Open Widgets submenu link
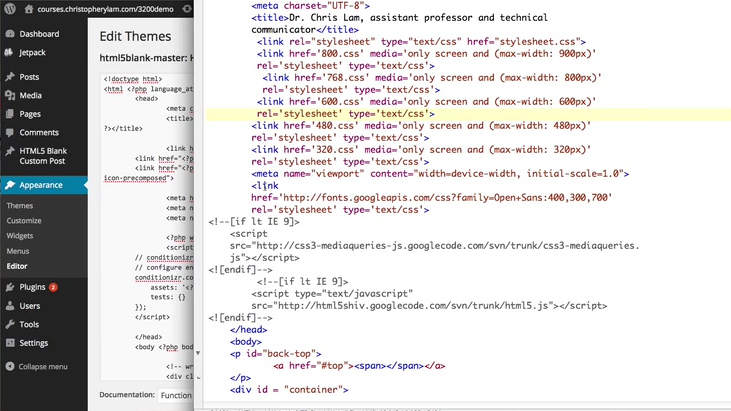 (x=20, y=236)
